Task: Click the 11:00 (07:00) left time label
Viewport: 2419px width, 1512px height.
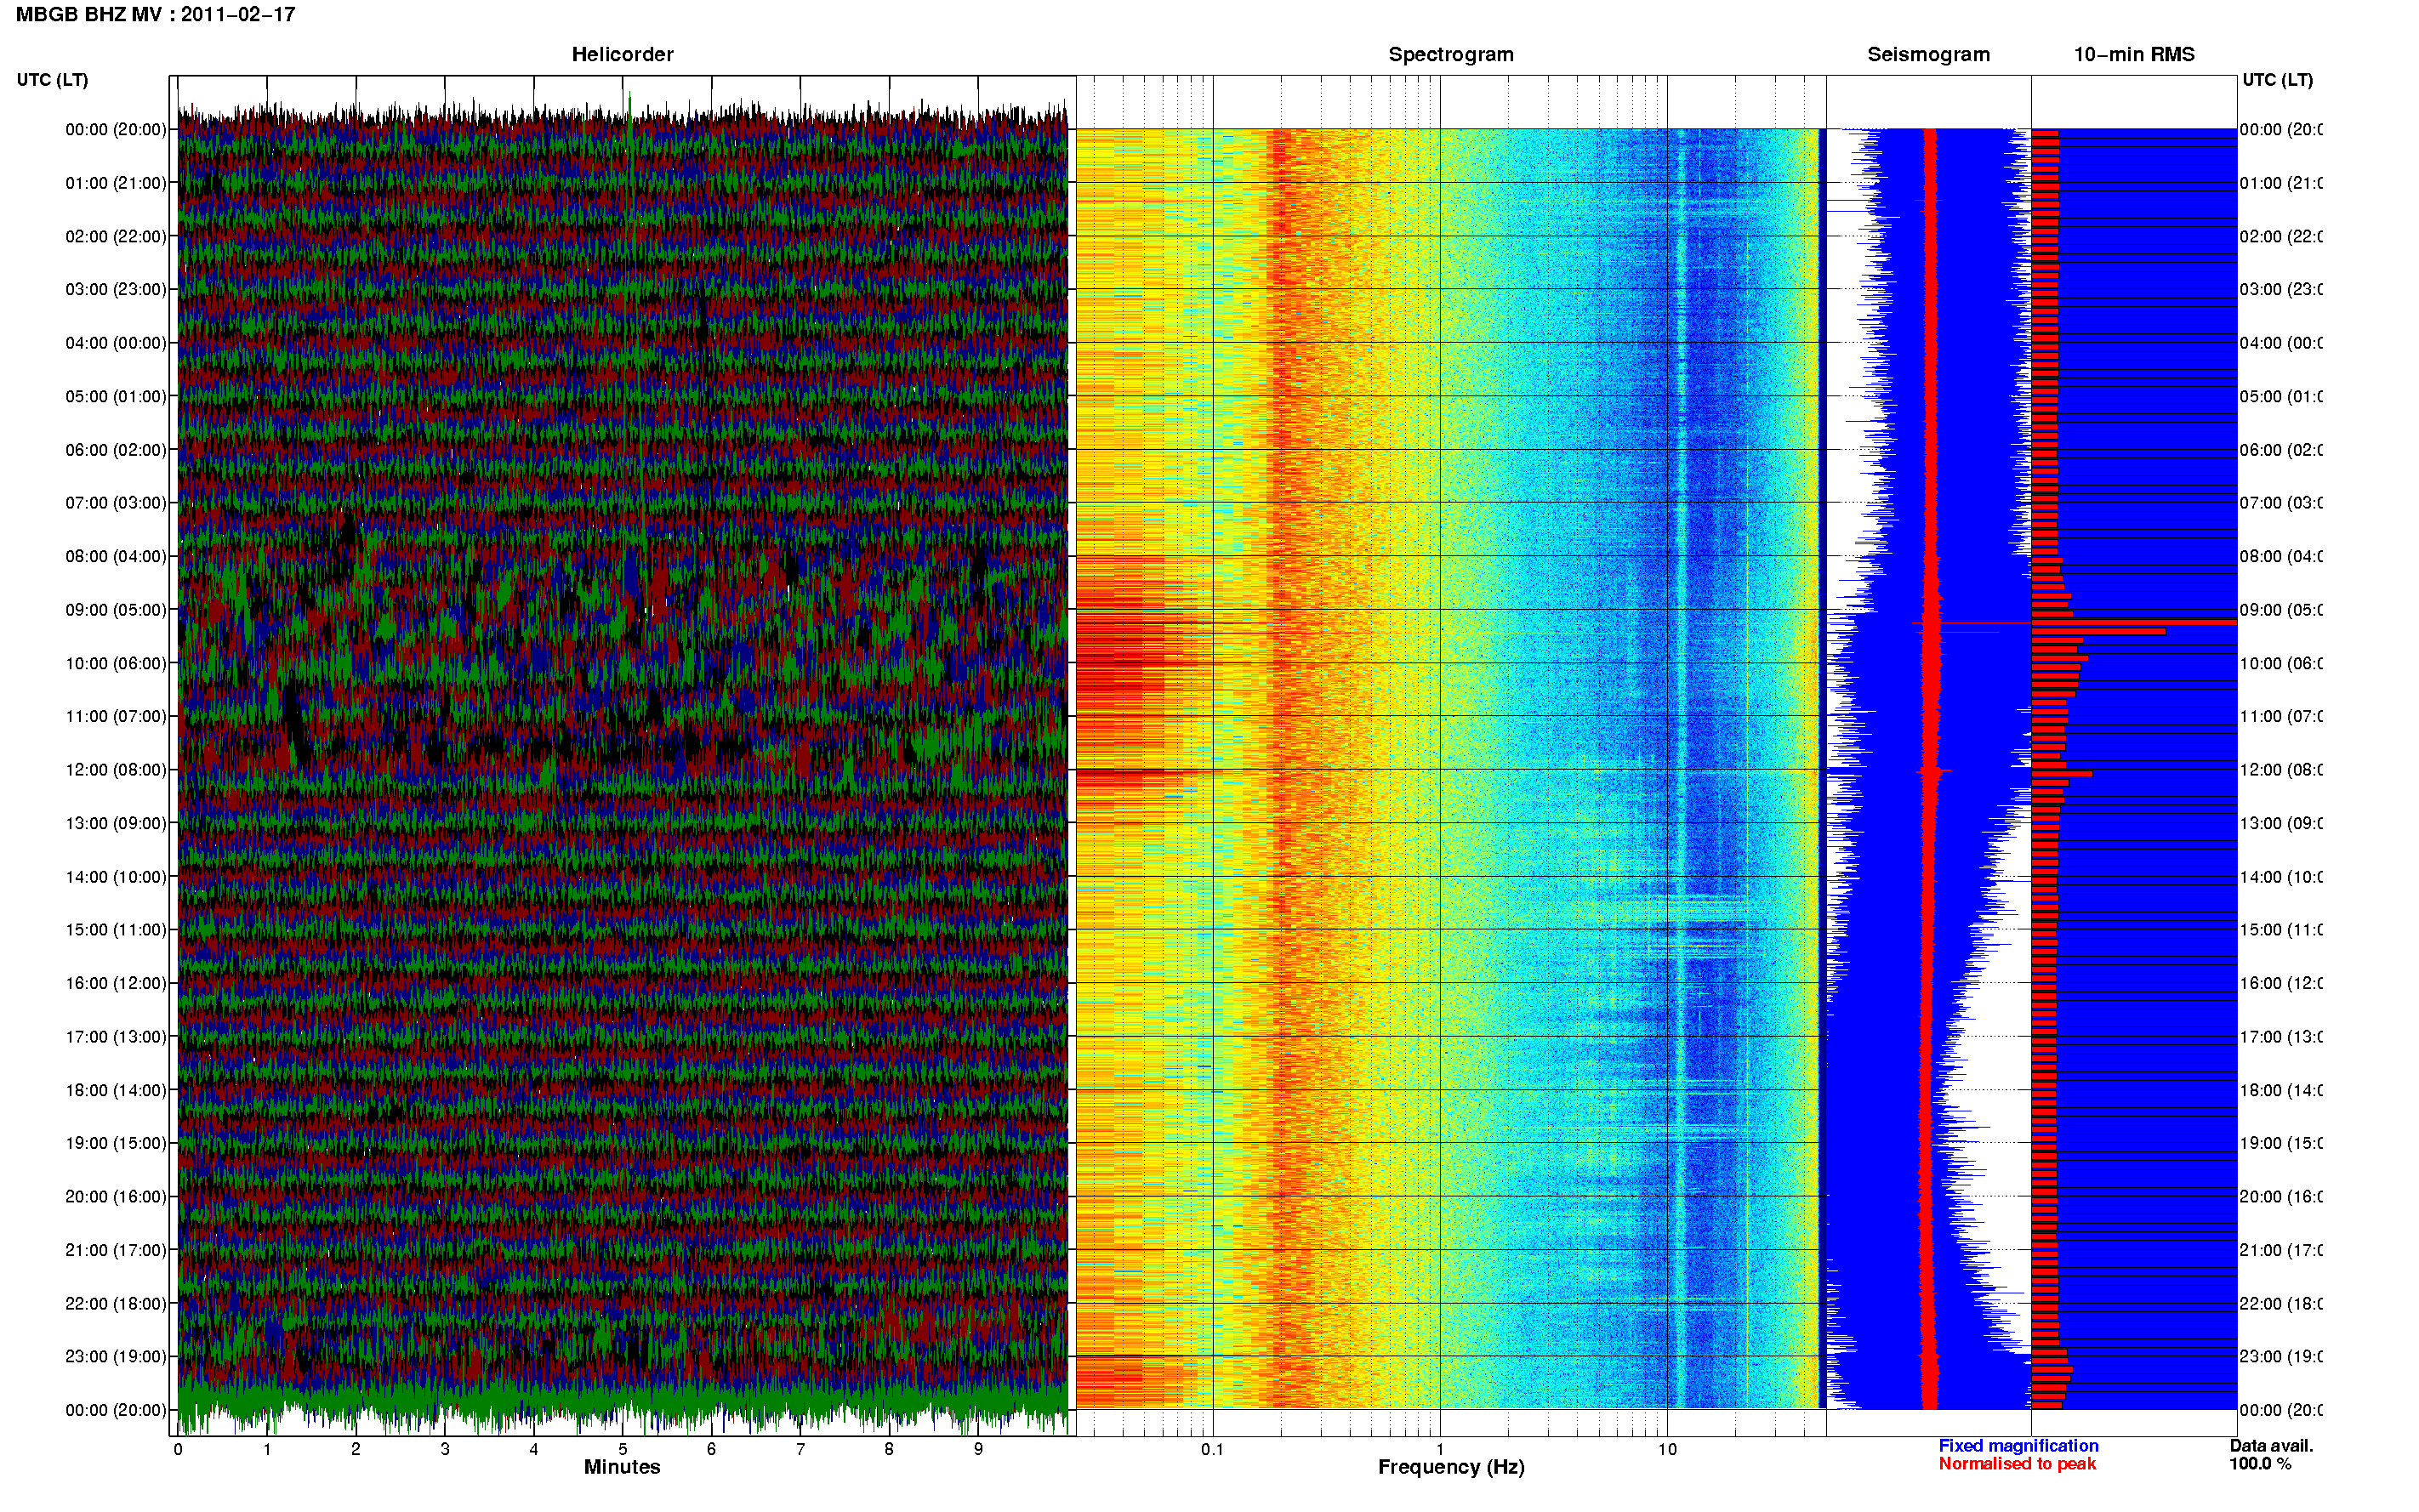Action: coord(116,716)
